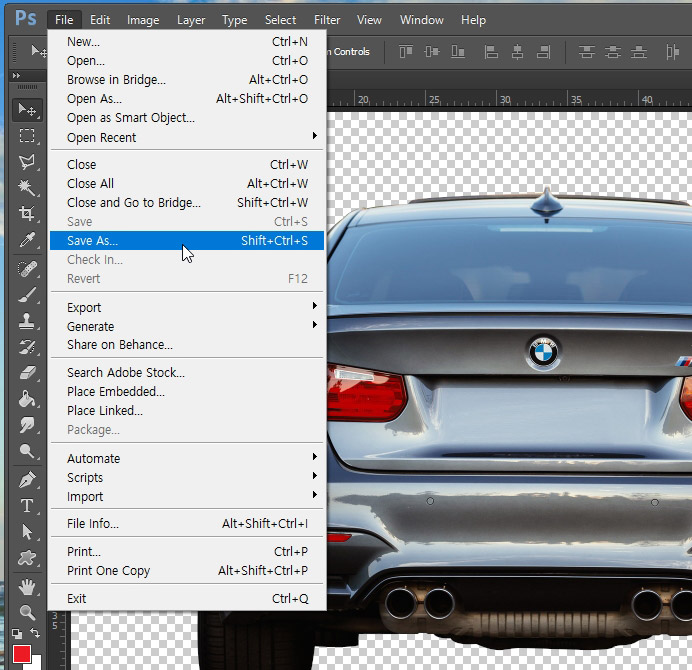Open the Filter menu
This screenshot has height=670, width=692.
pyautogui.click(x=327, y=20)
